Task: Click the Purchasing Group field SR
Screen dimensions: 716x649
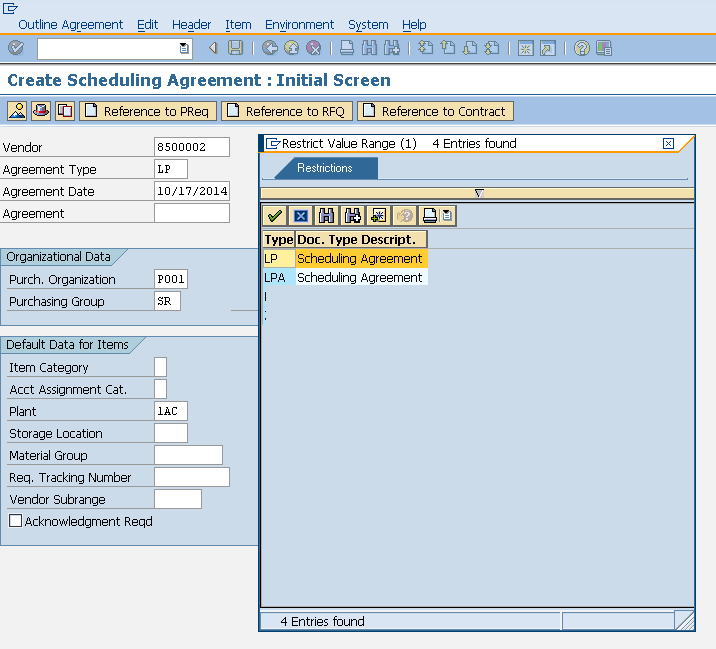Action: [x=168, y=301]
